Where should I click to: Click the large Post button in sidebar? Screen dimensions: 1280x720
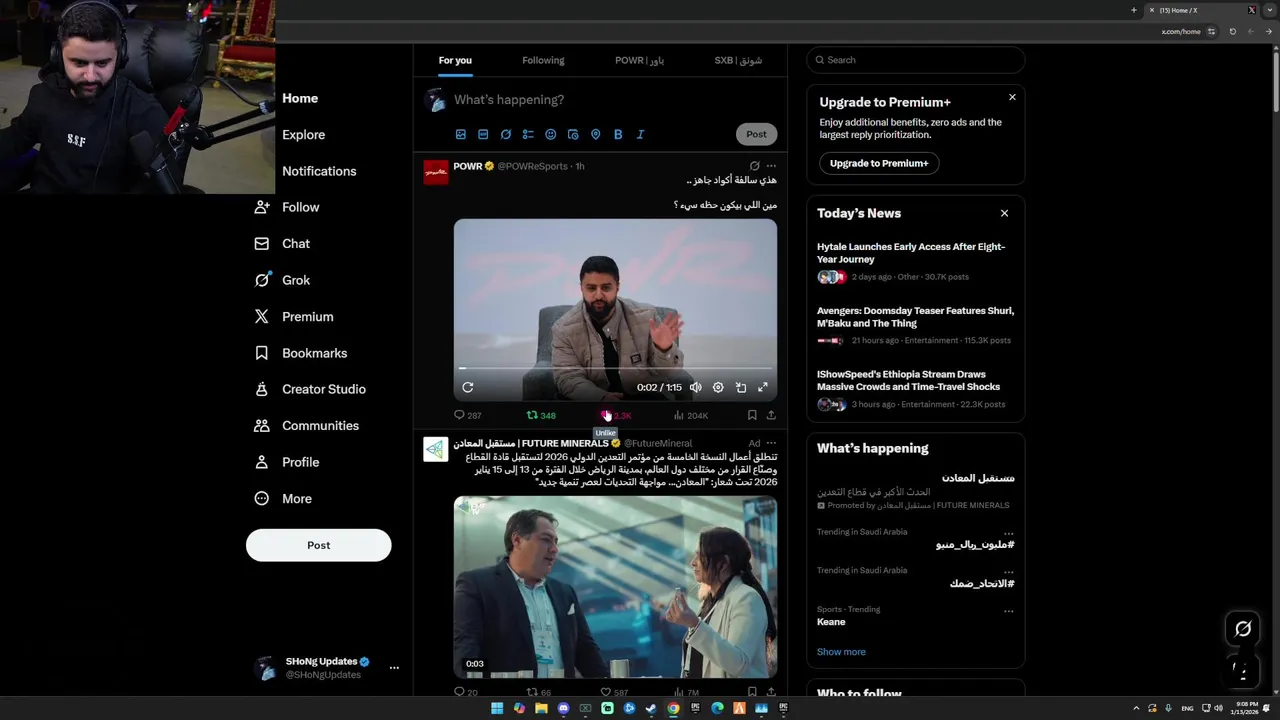pyautogui.click(x=319, y=545)
